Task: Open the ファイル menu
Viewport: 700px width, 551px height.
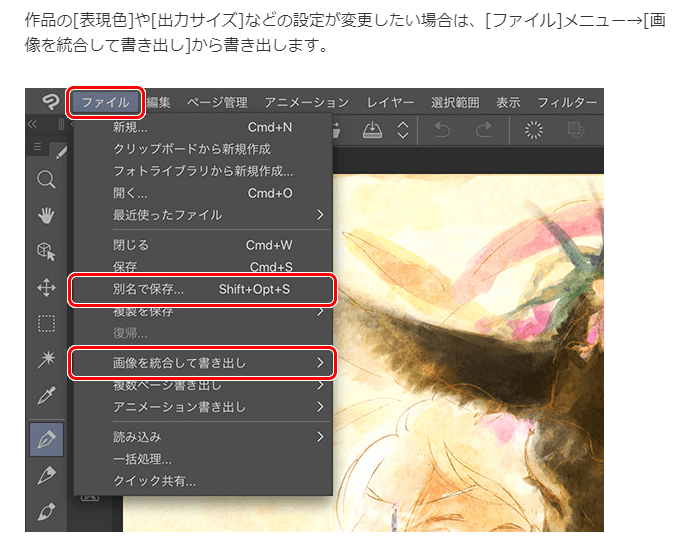Action: 106,102
